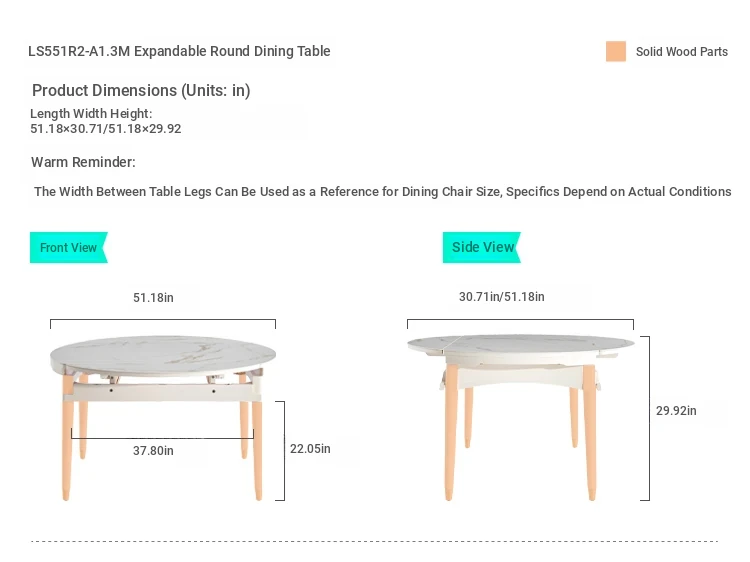Click the Length Width Height label
The height and width of the screenshot is (562, 750).
tap(91, 113)
